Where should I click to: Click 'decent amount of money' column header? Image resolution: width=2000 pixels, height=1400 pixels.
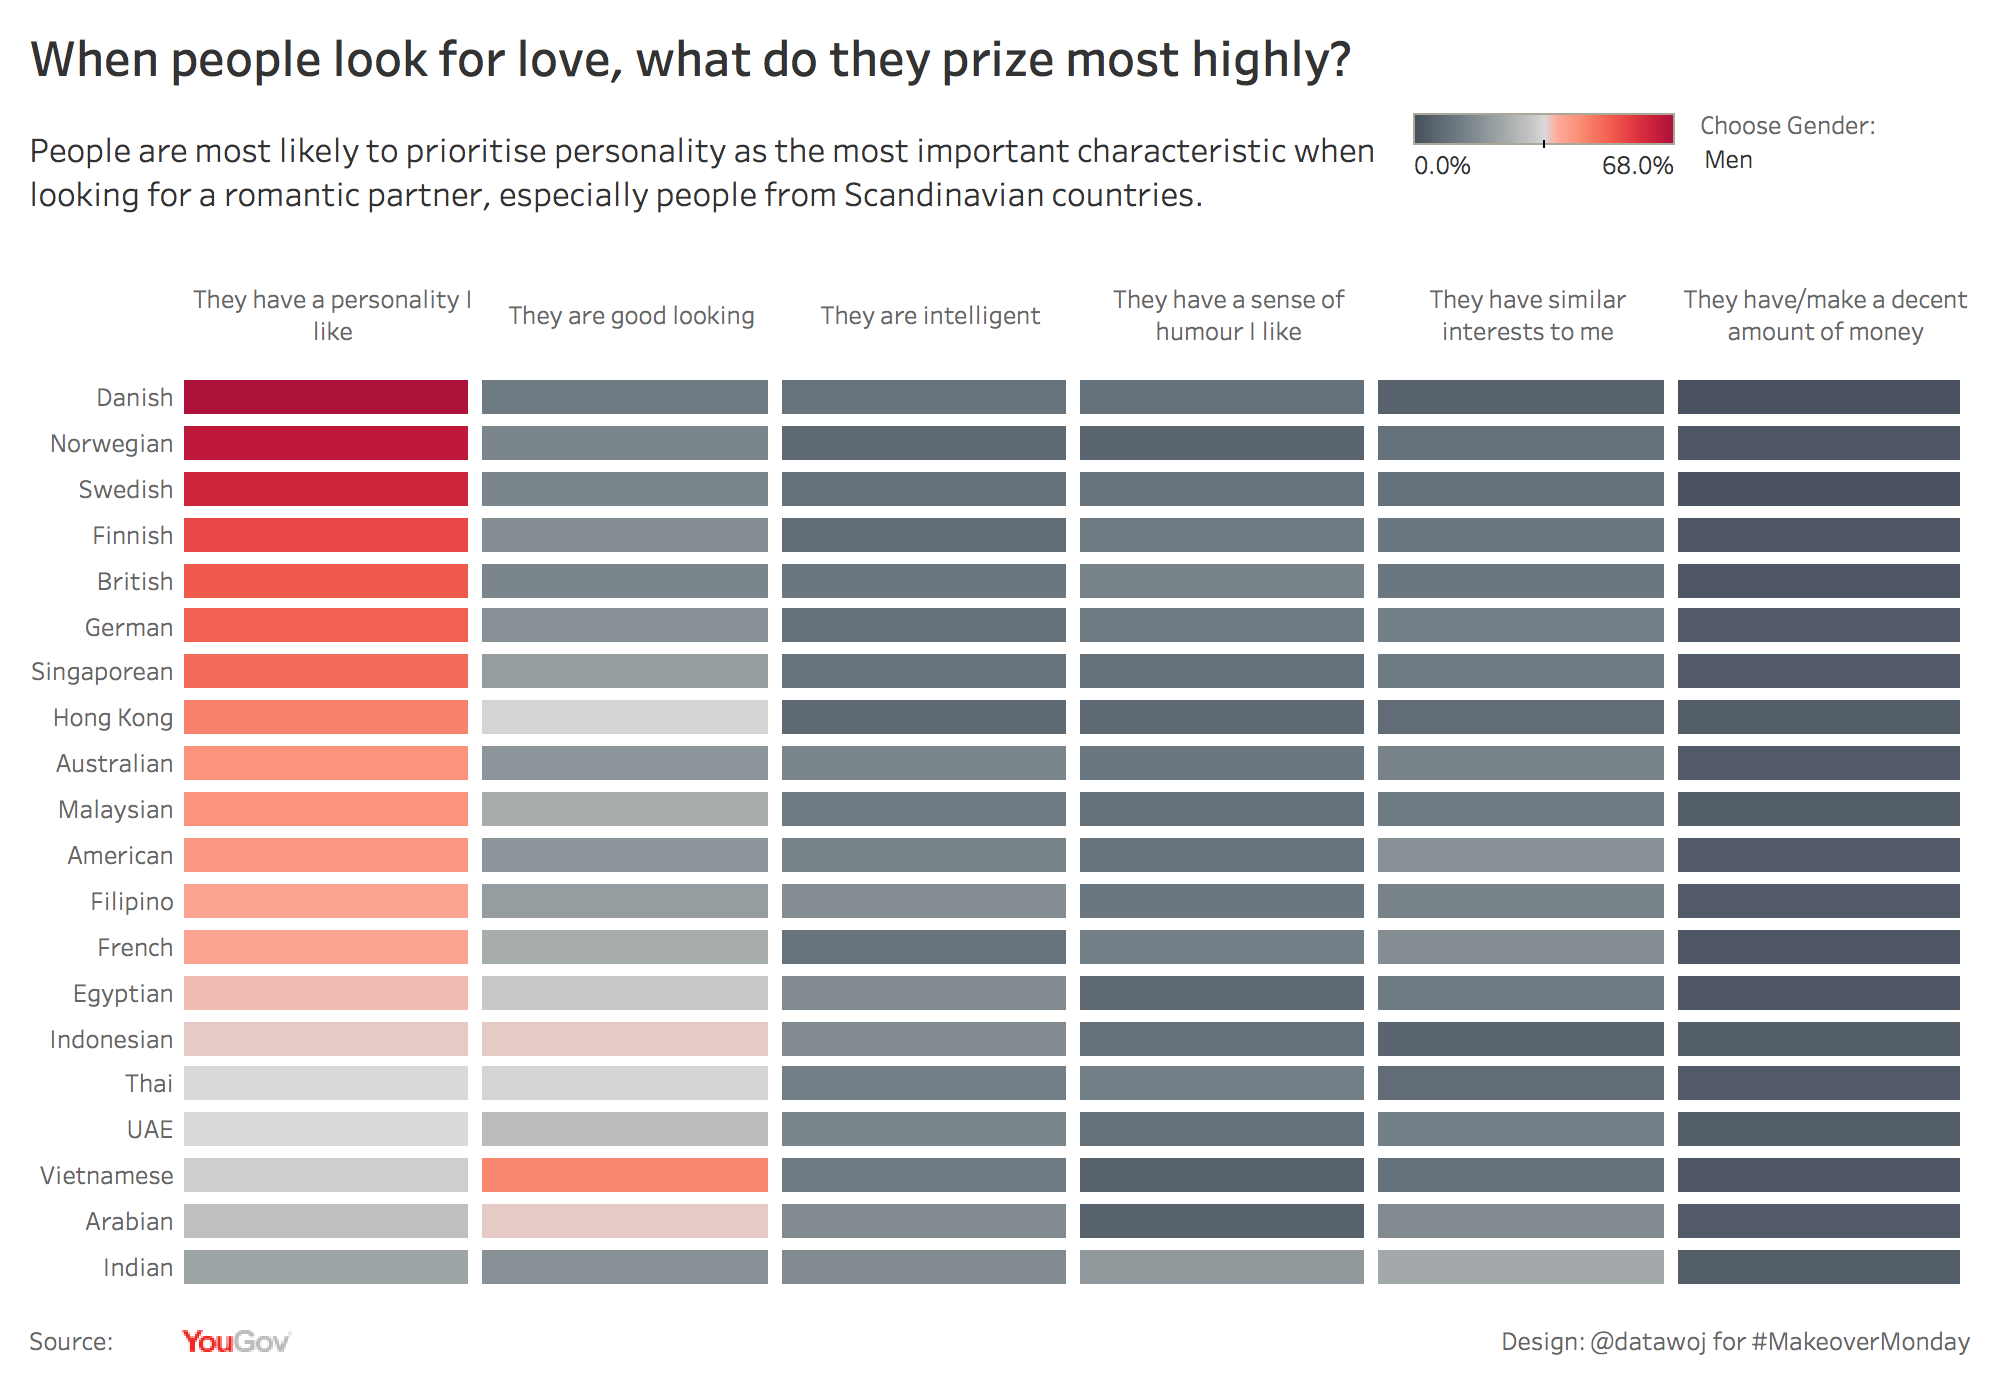[1825, 315]
